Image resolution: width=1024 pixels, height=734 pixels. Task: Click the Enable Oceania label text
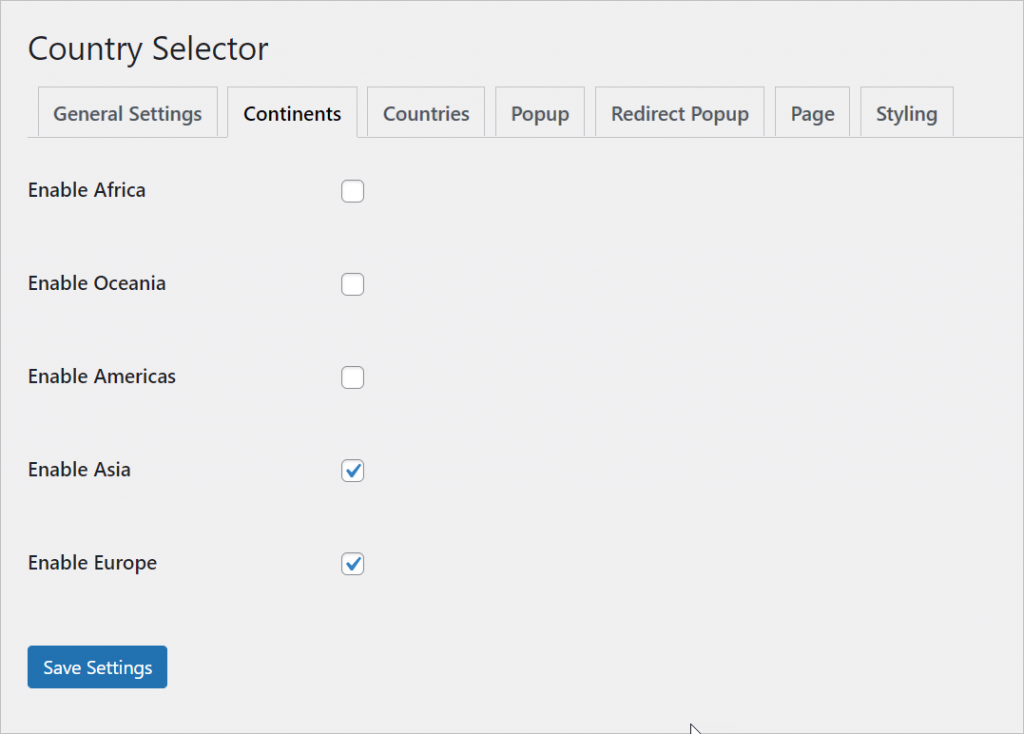(96, 283)
